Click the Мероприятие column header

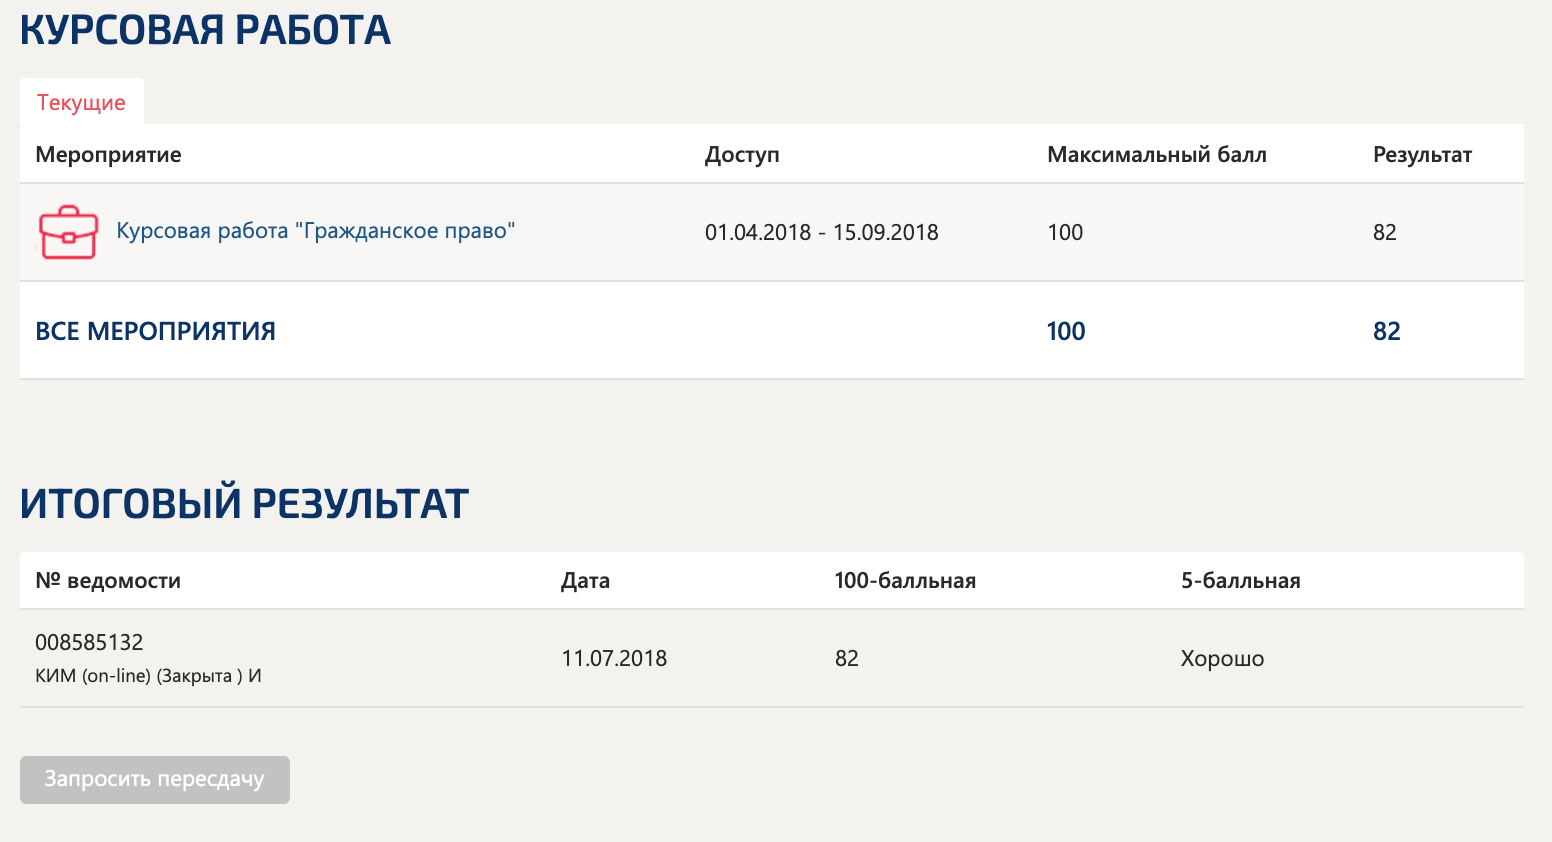[x=108, y=155]
